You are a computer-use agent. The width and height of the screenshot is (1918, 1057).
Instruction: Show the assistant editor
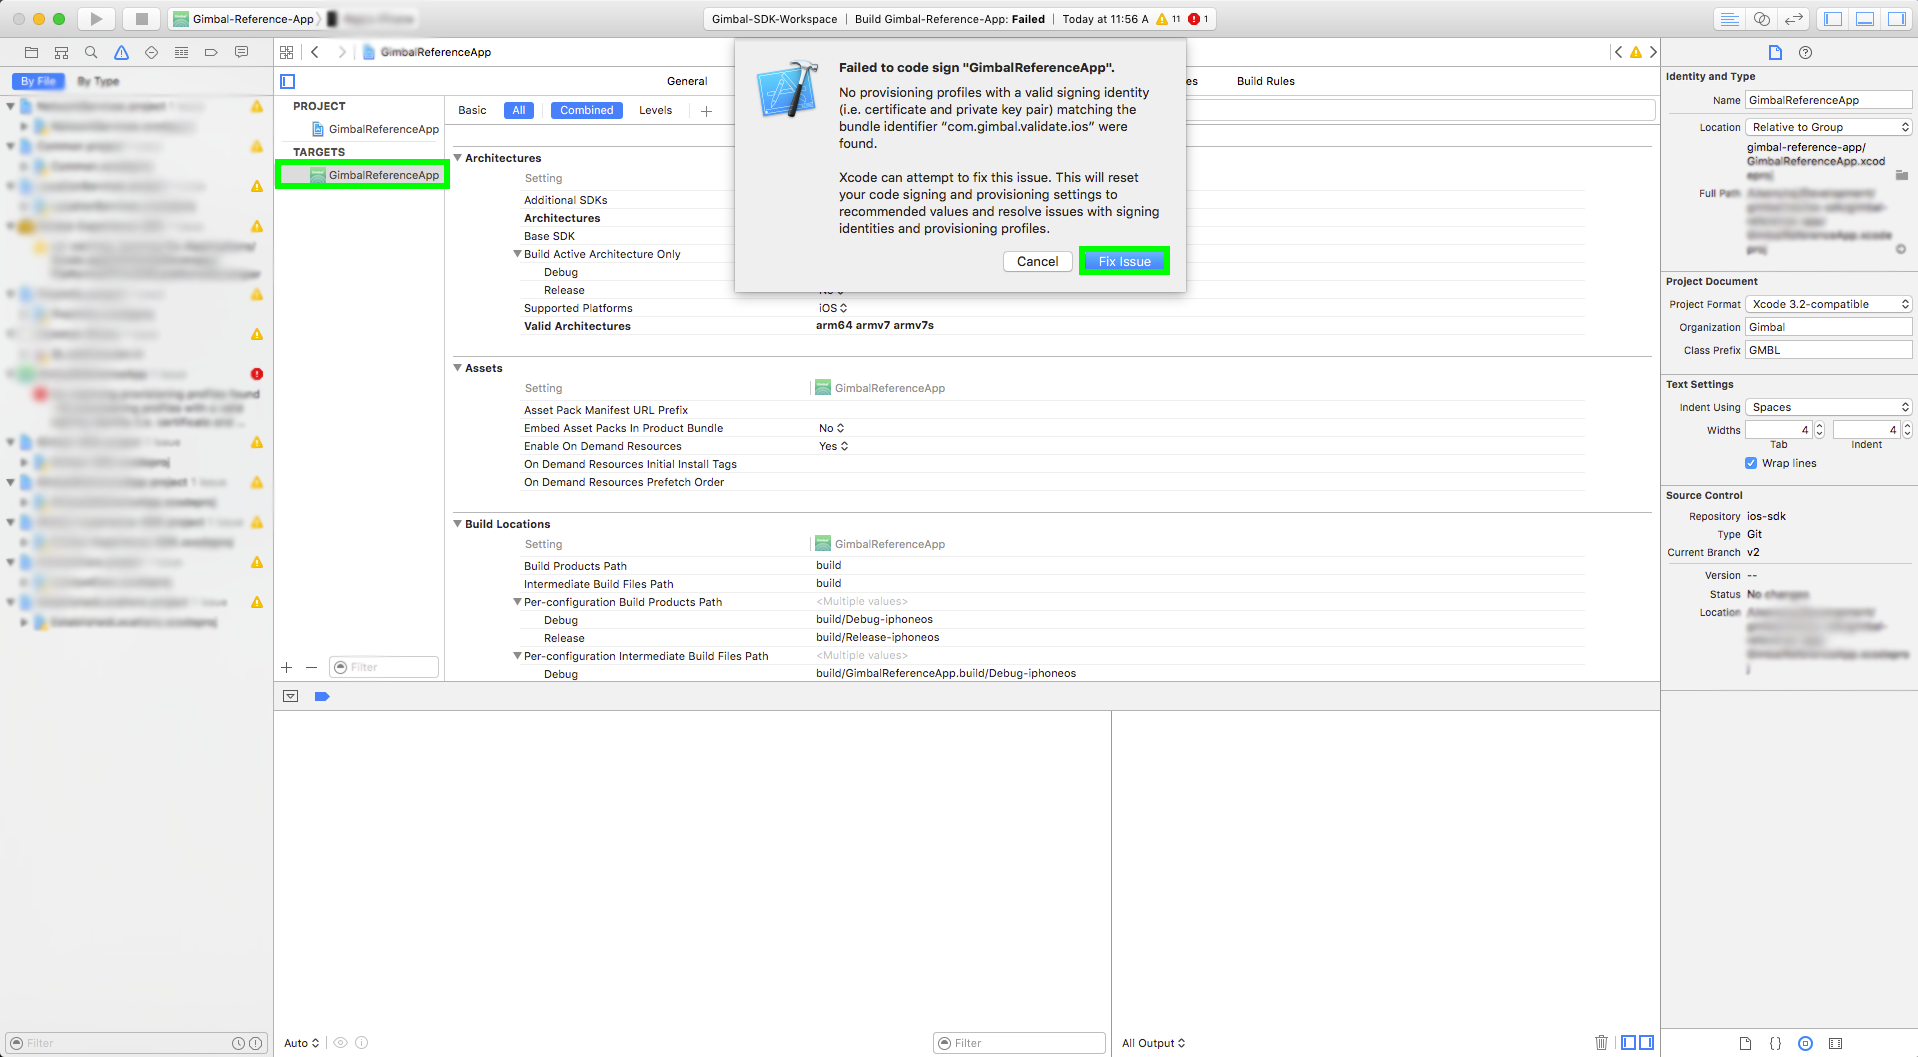1762,19
